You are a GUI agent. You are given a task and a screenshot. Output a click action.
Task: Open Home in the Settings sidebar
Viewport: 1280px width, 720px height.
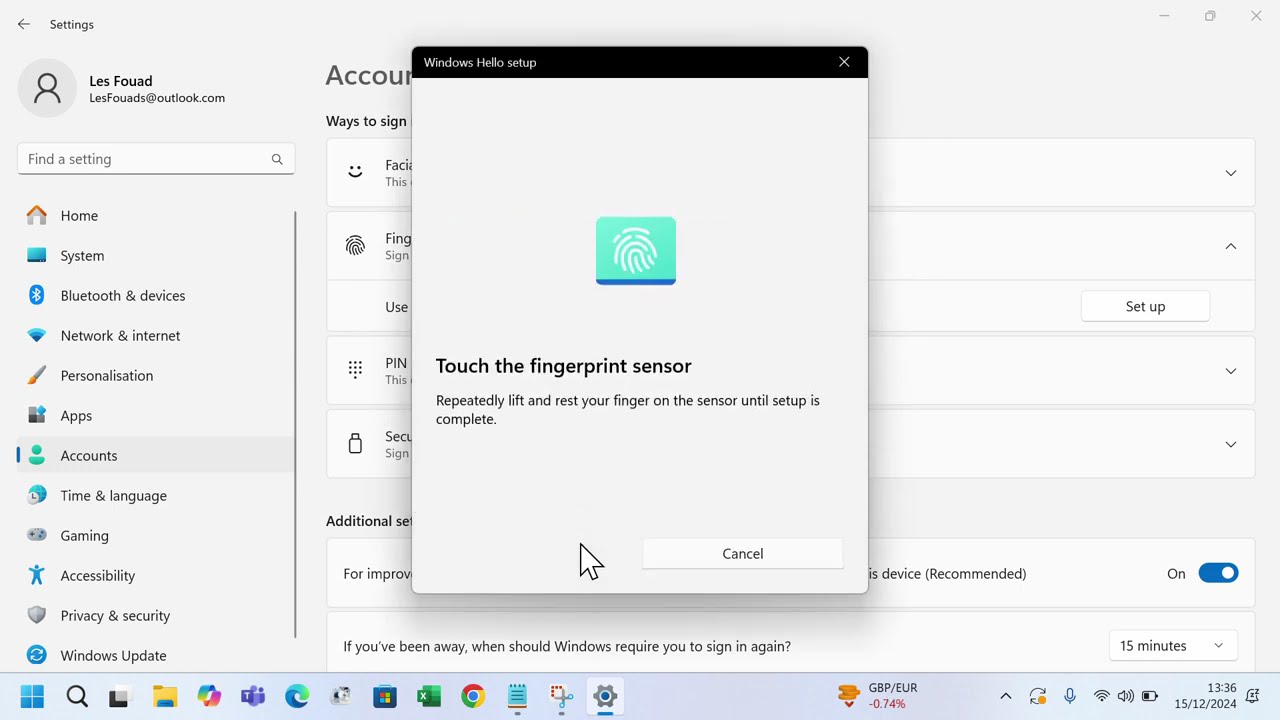coord(155,215)
